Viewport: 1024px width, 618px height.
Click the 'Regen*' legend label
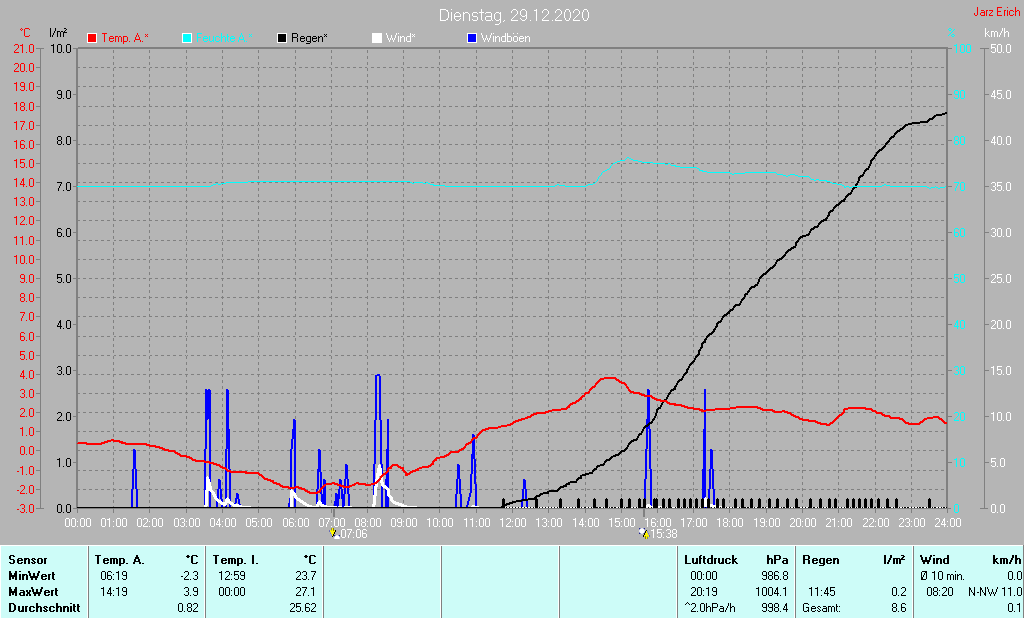coord(309,38)
